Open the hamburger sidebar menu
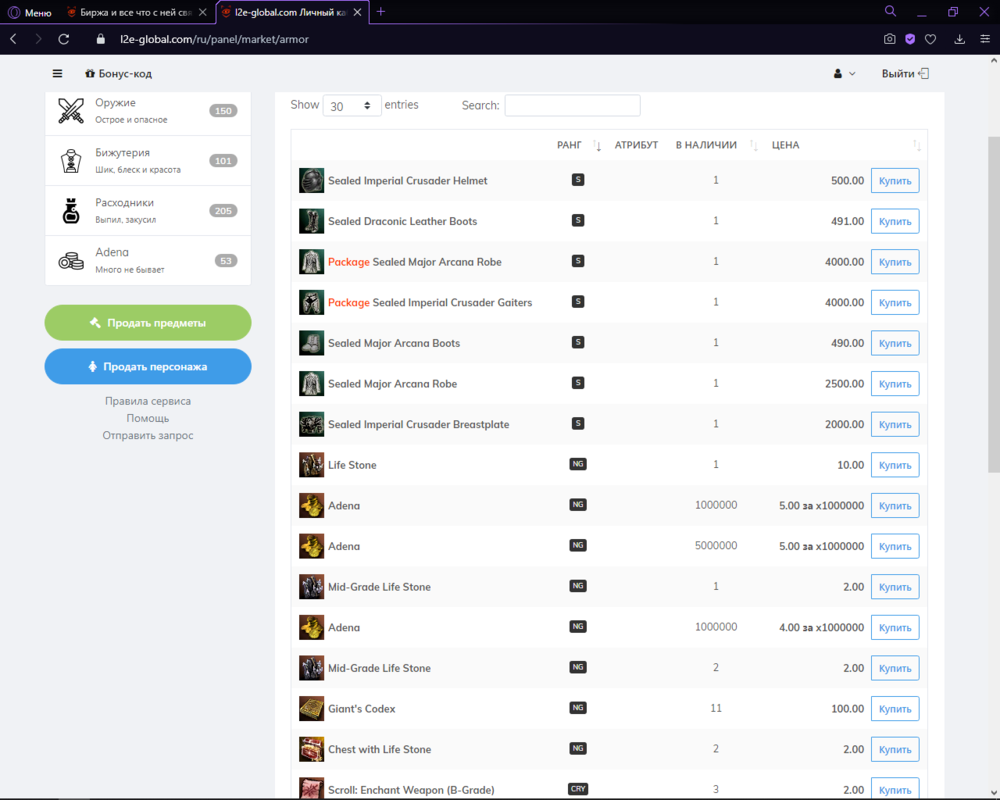 coord(57,73)
